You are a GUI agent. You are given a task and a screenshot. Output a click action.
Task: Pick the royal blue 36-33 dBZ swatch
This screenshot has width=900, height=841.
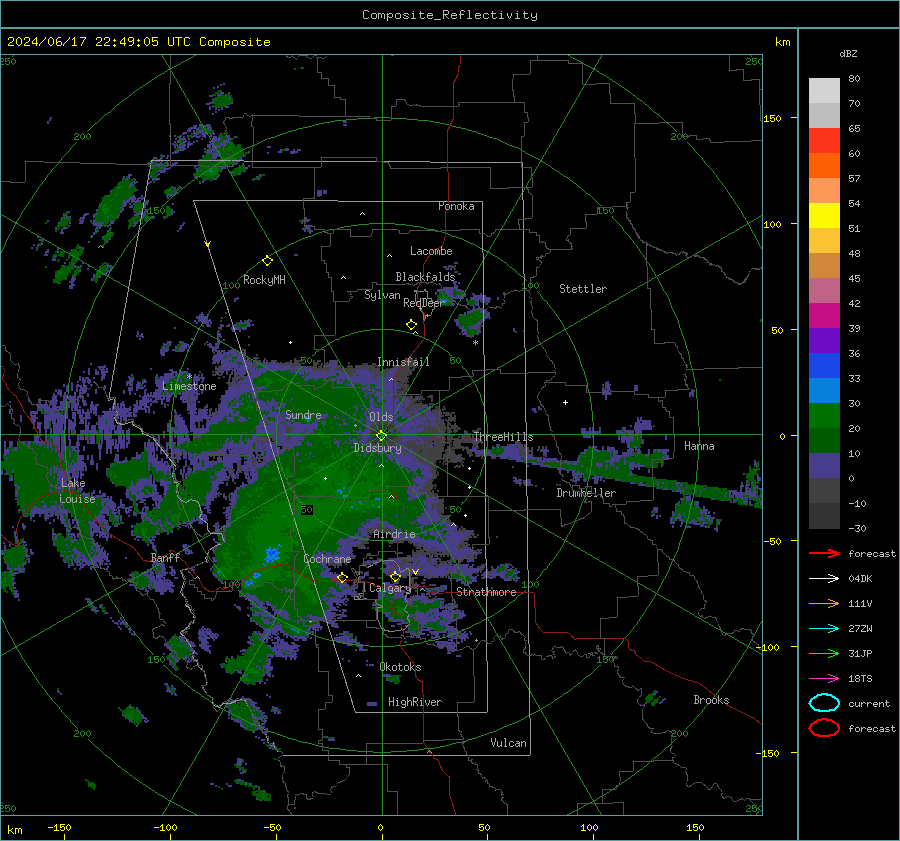point(824,366)
